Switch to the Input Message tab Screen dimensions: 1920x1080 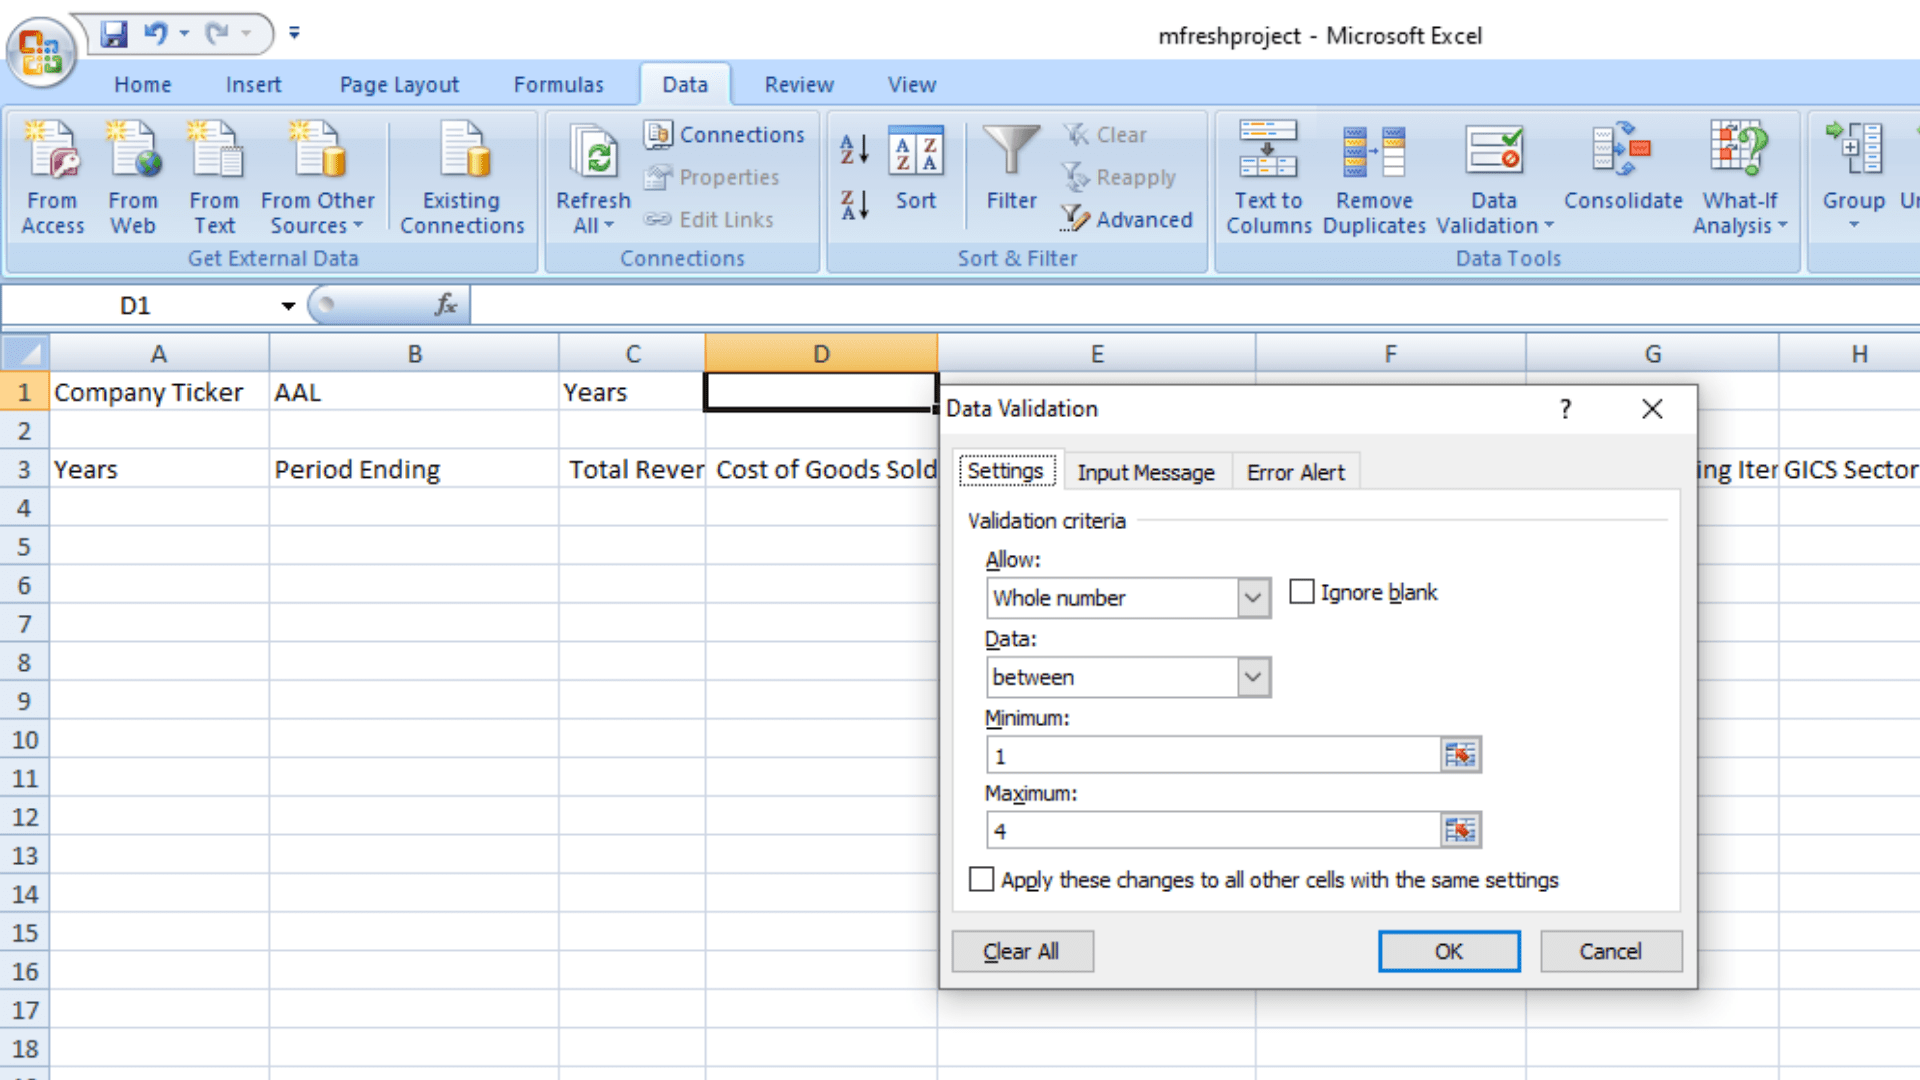click(1145, 472)
